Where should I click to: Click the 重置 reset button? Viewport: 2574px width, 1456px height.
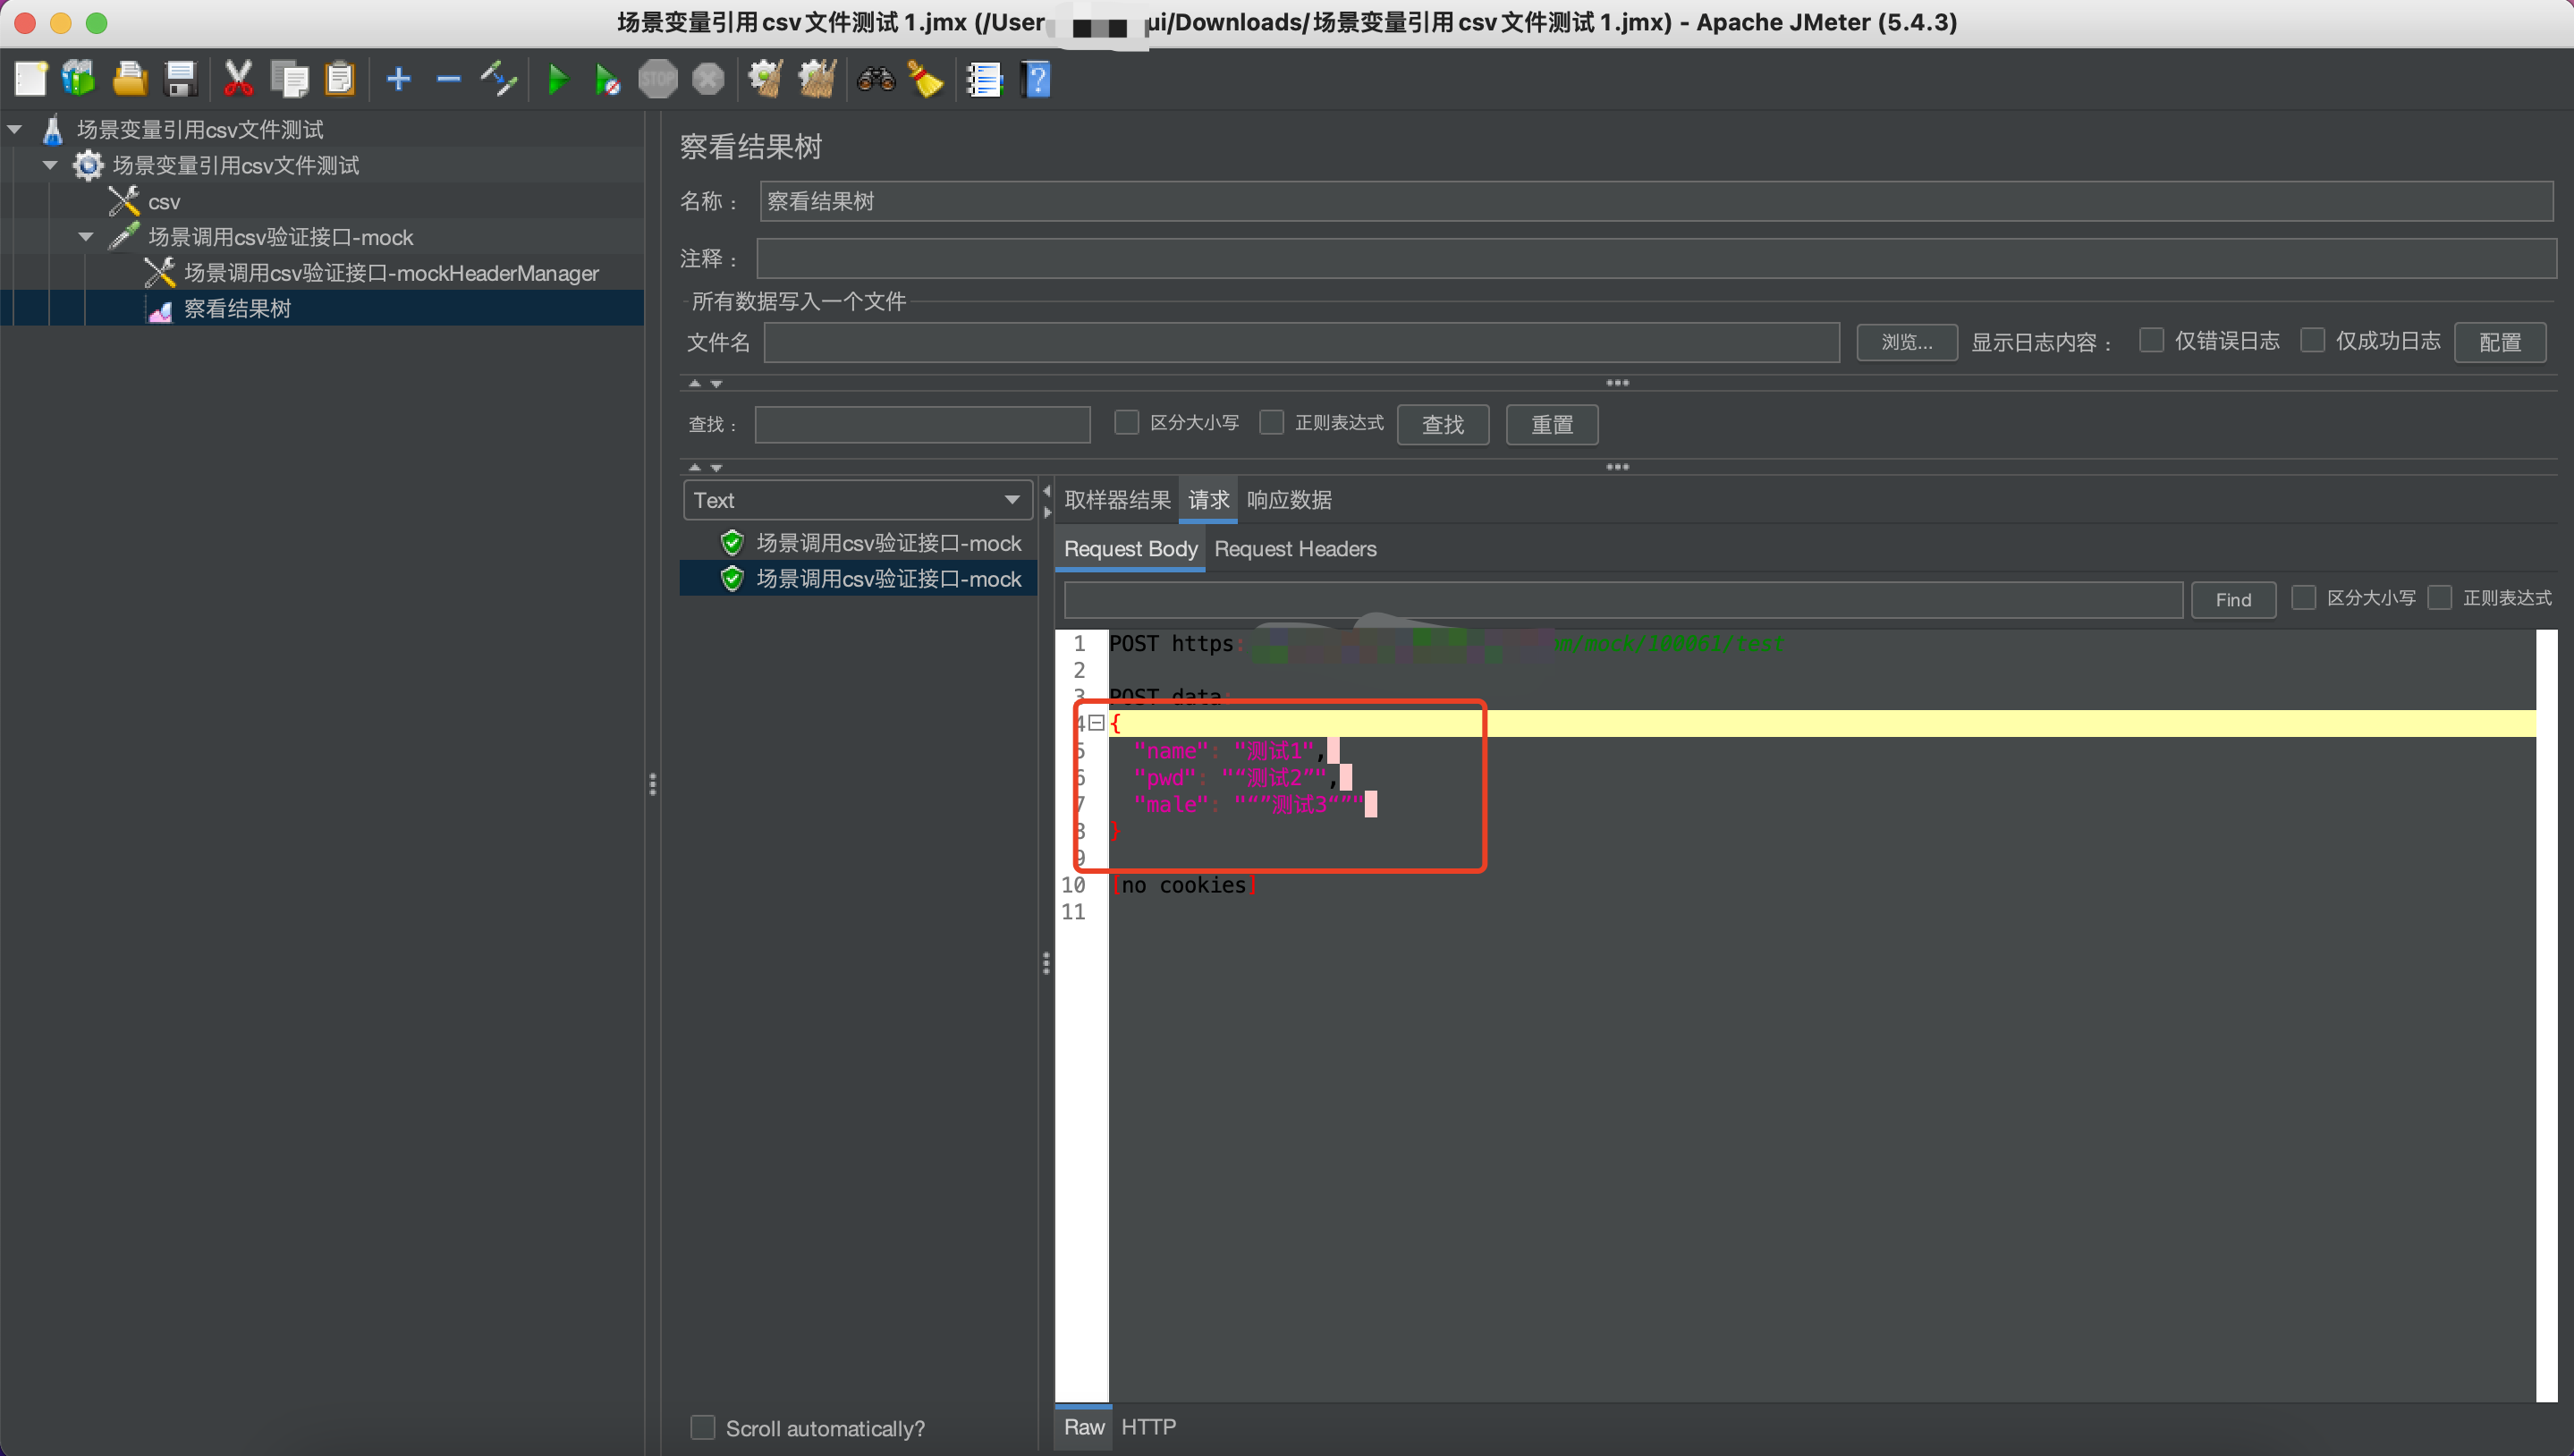pyautogui.click(x=1552, y=424)
